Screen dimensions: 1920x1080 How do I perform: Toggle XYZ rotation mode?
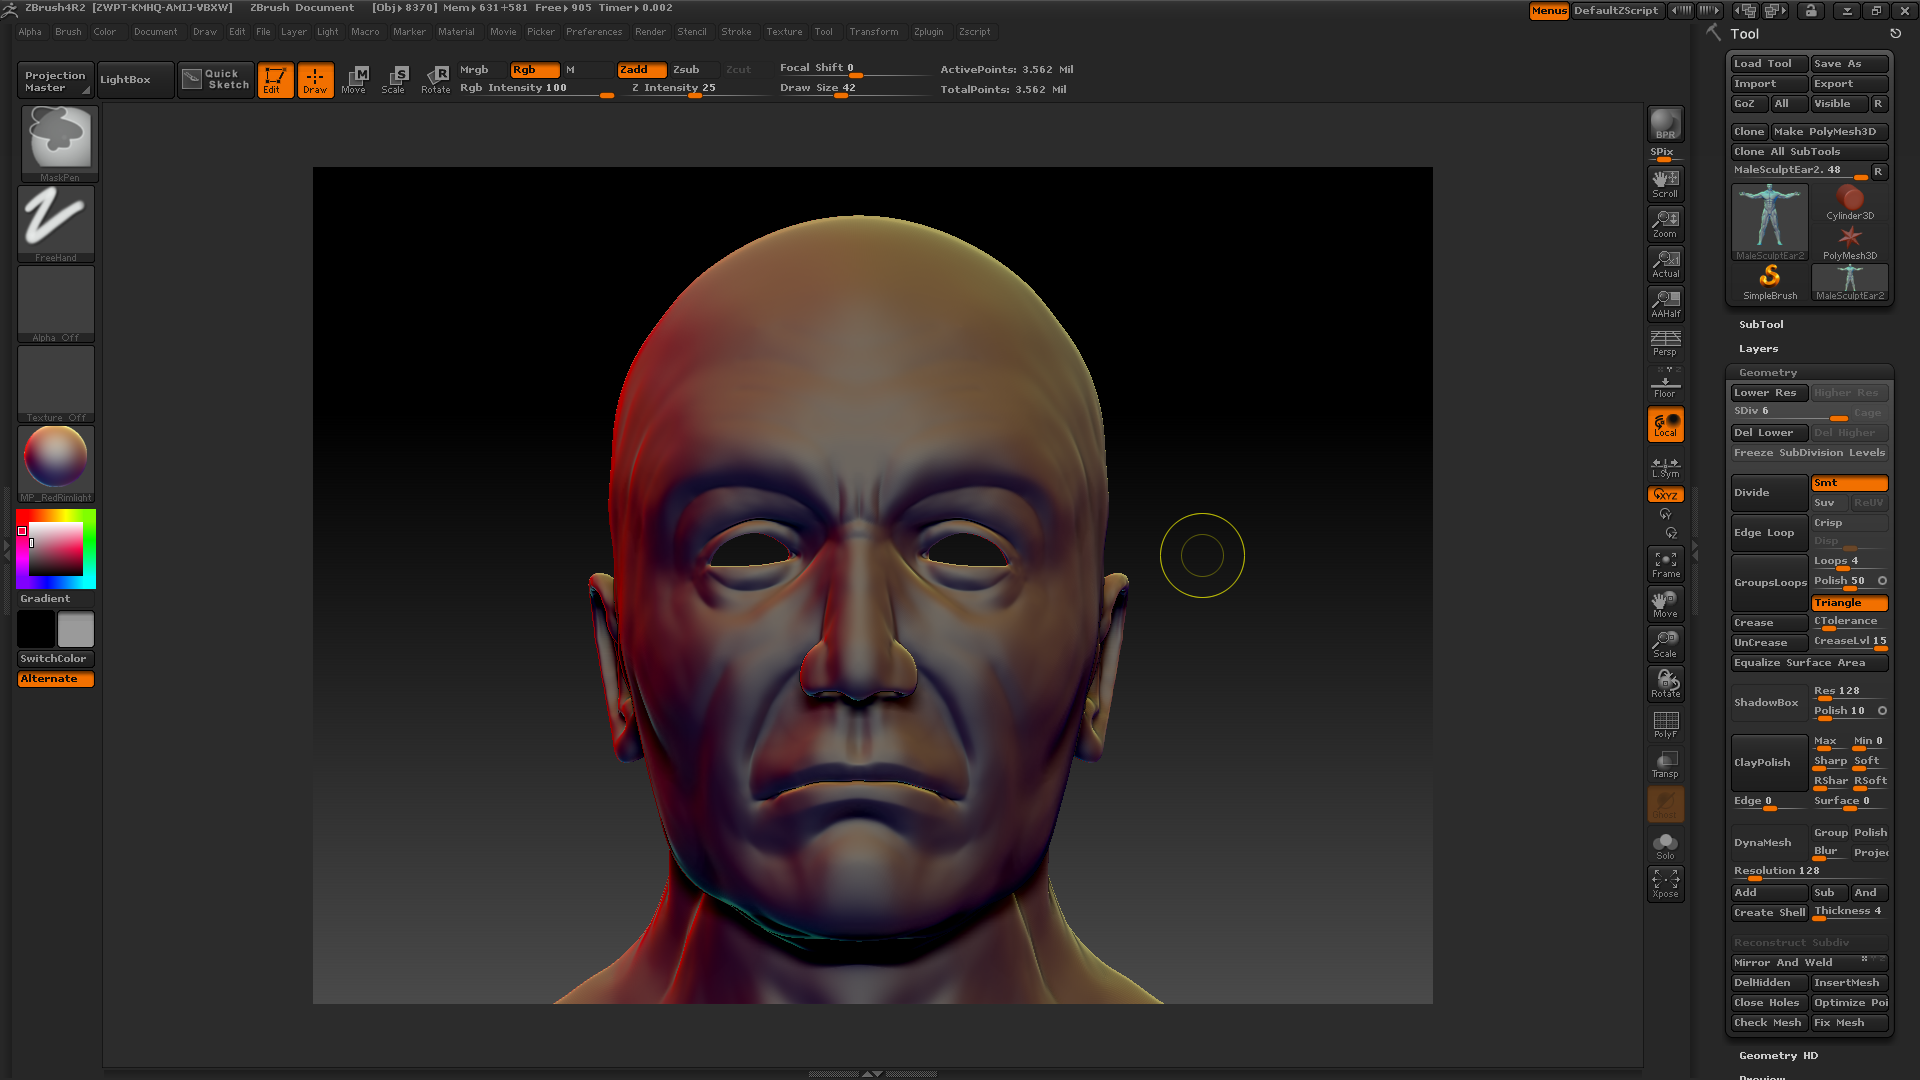click(1665, 495)
